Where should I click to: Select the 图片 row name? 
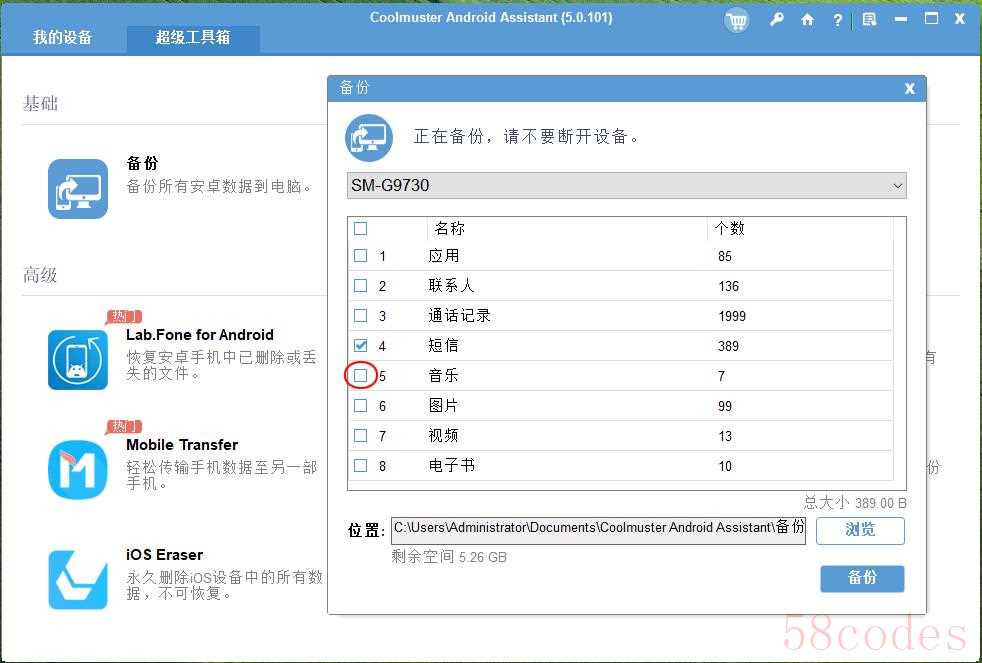tap(444, 406)
